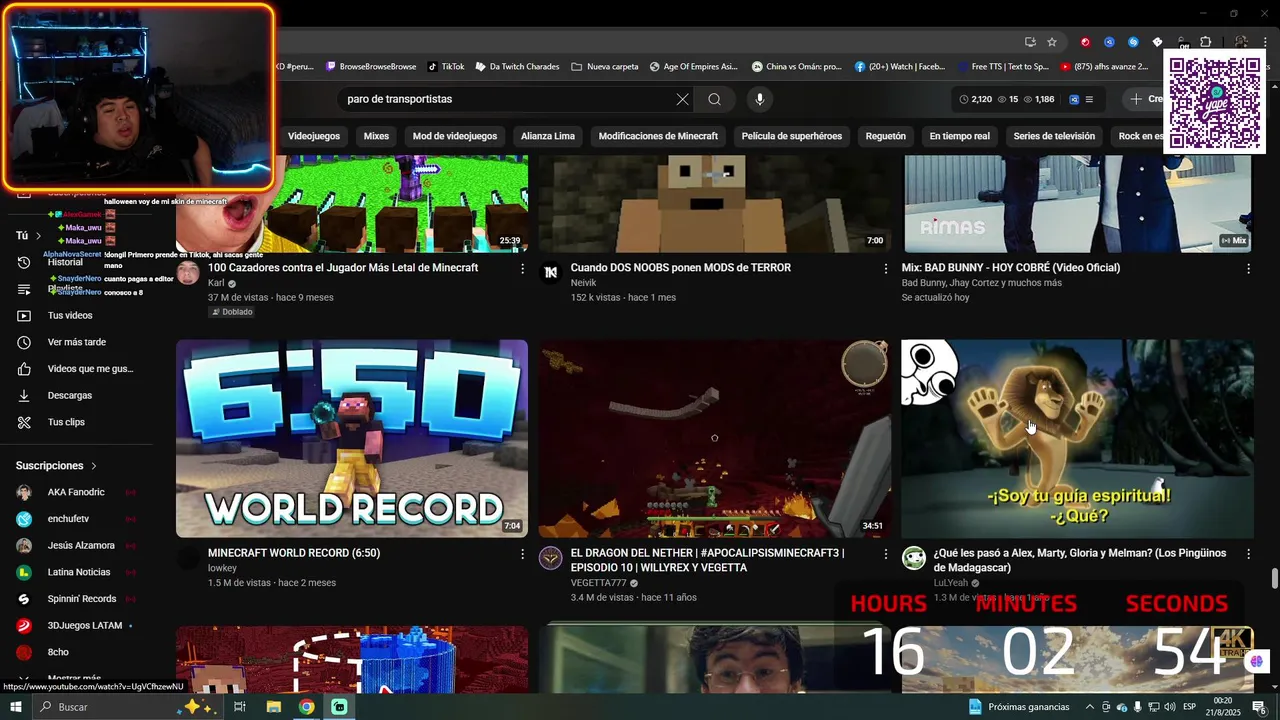This screenshot has width=1280, height=720.
Task: Open Free TTS Text to Speech bookmark
Action: [x=1002, y=67]
